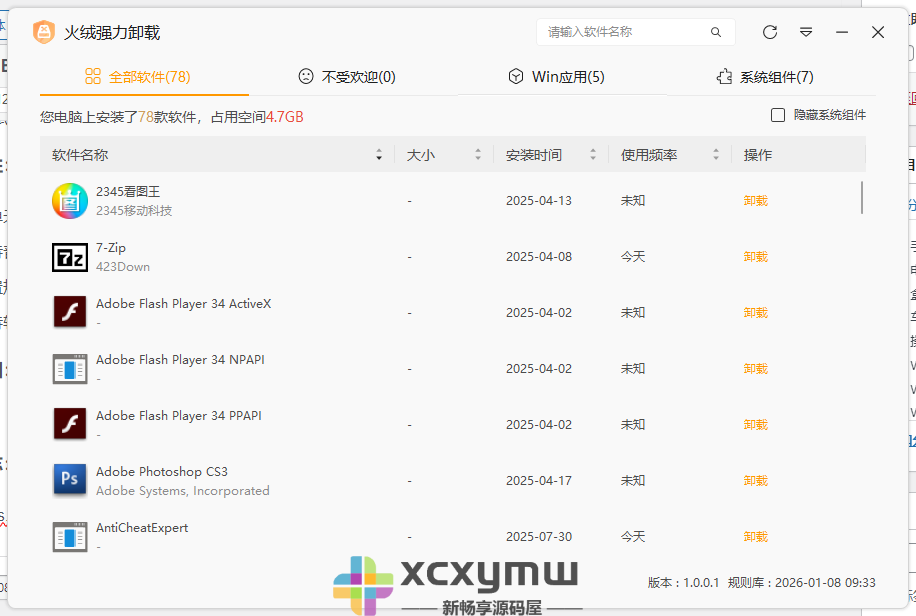Sort the list by 使用频率 column arrows
This screenshot has width=916, height=616.
716,154
